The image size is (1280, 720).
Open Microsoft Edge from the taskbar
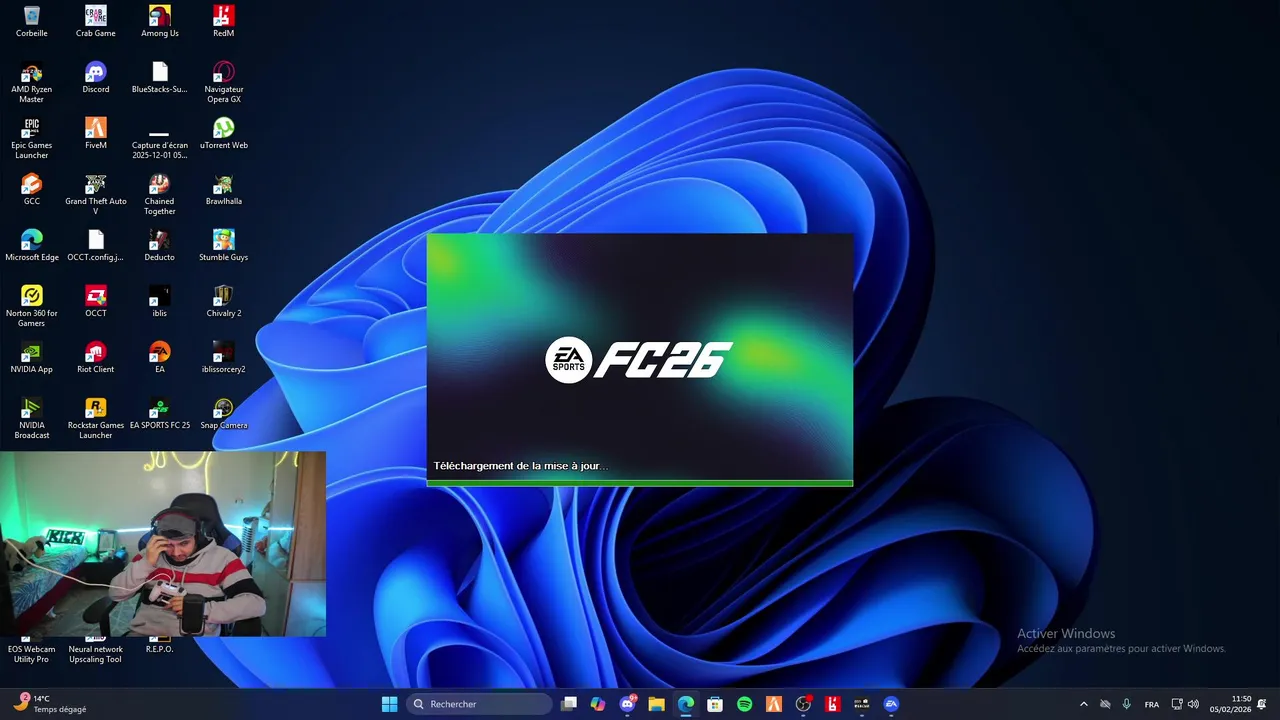(685, 704)
